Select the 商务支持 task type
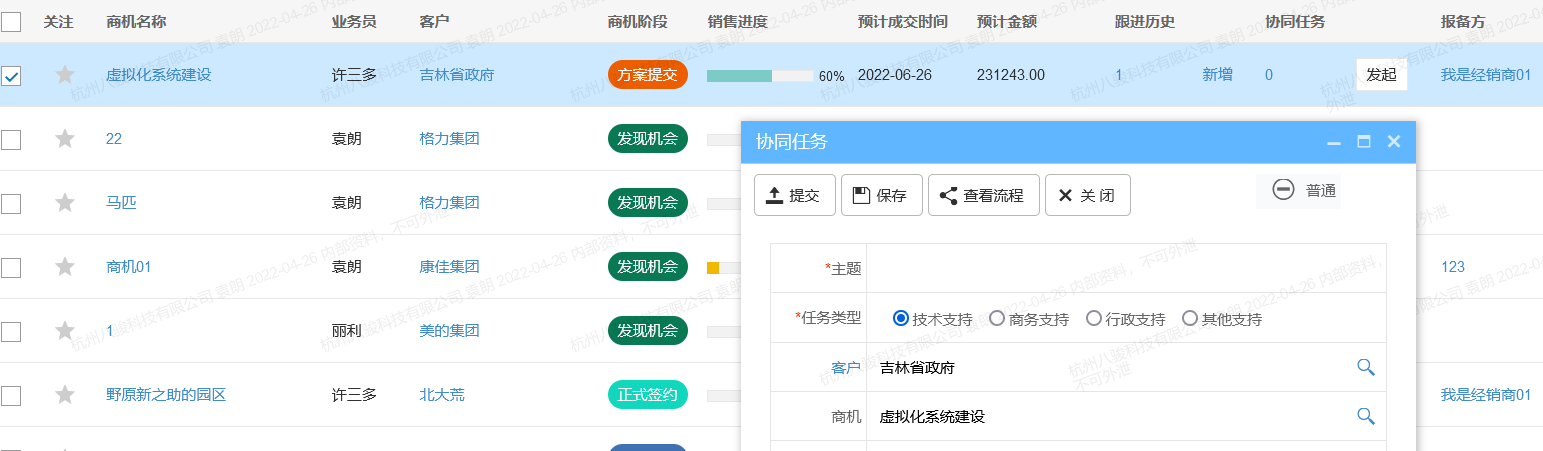The height and width of the screenshot is (451, 1543). tap(997, 319)
